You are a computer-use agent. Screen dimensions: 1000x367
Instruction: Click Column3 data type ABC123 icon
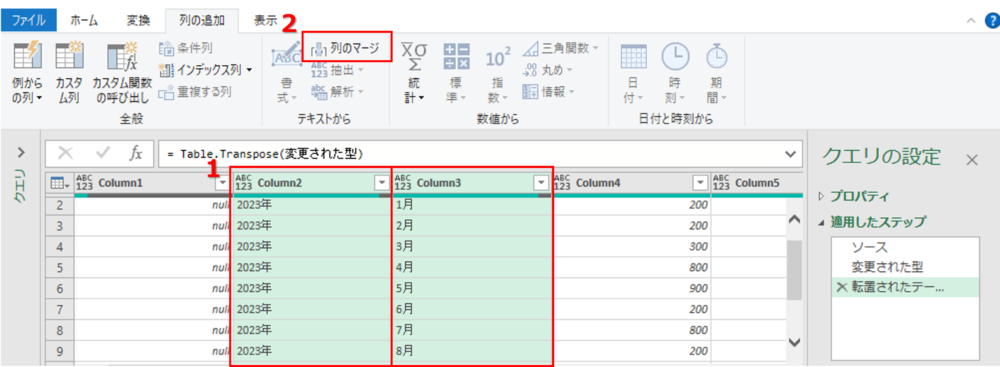tap(403, 184)
